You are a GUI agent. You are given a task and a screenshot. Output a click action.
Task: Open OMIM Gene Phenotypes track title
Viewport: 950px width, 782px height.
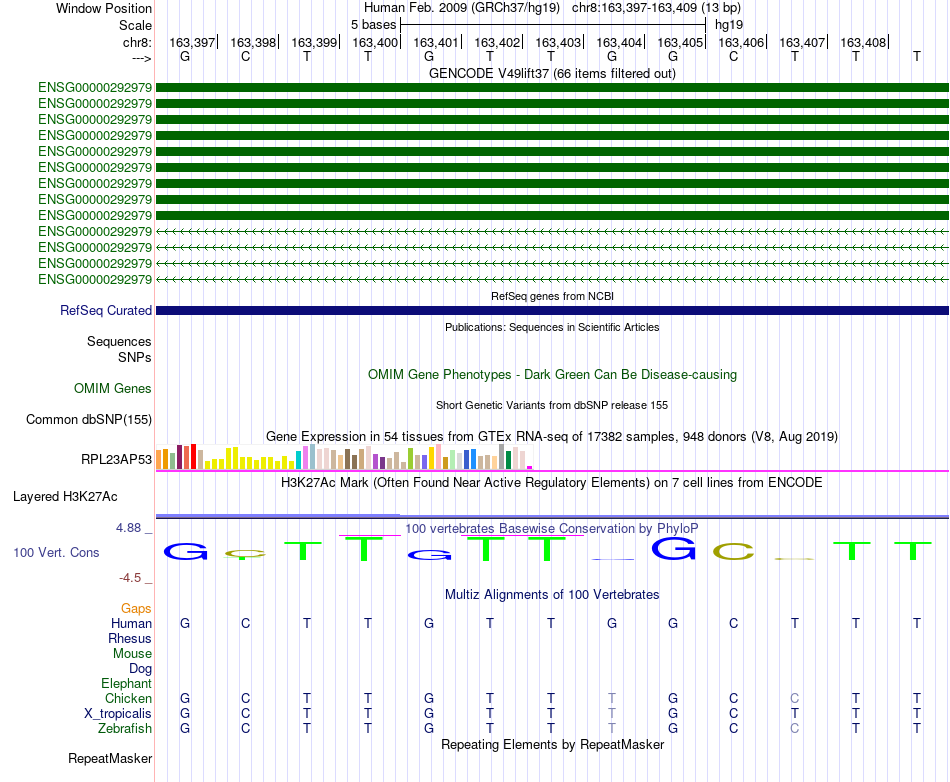tap(552, 374)
